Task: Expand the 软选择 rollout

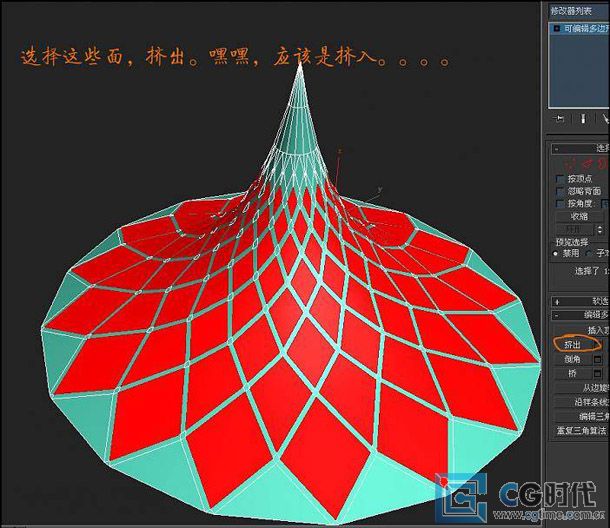Action: 580,301
